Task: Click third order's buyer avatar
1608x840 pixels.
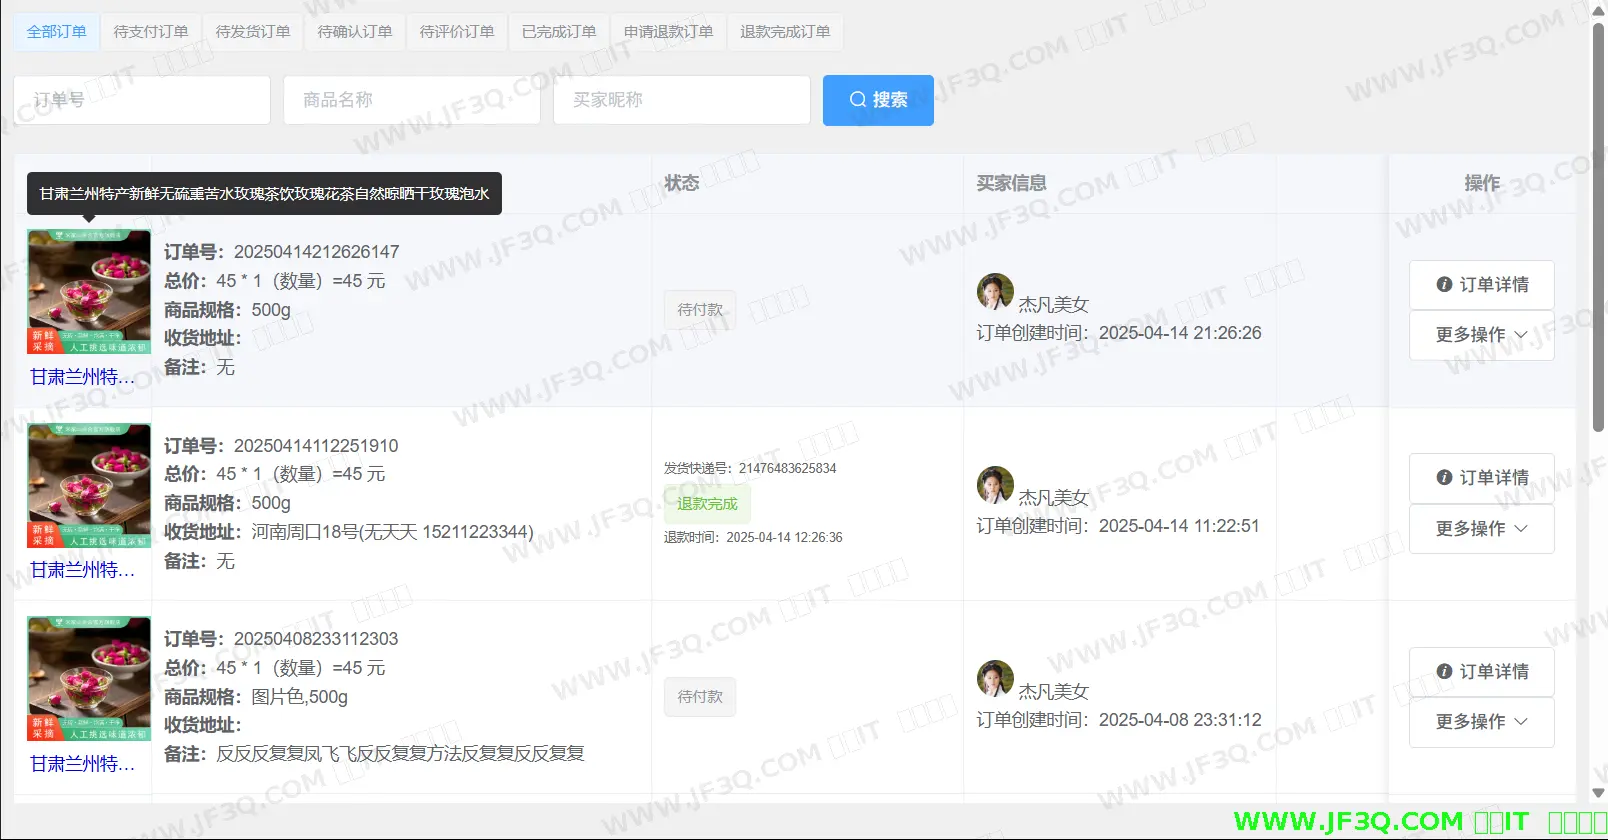Action: (995, 679)
